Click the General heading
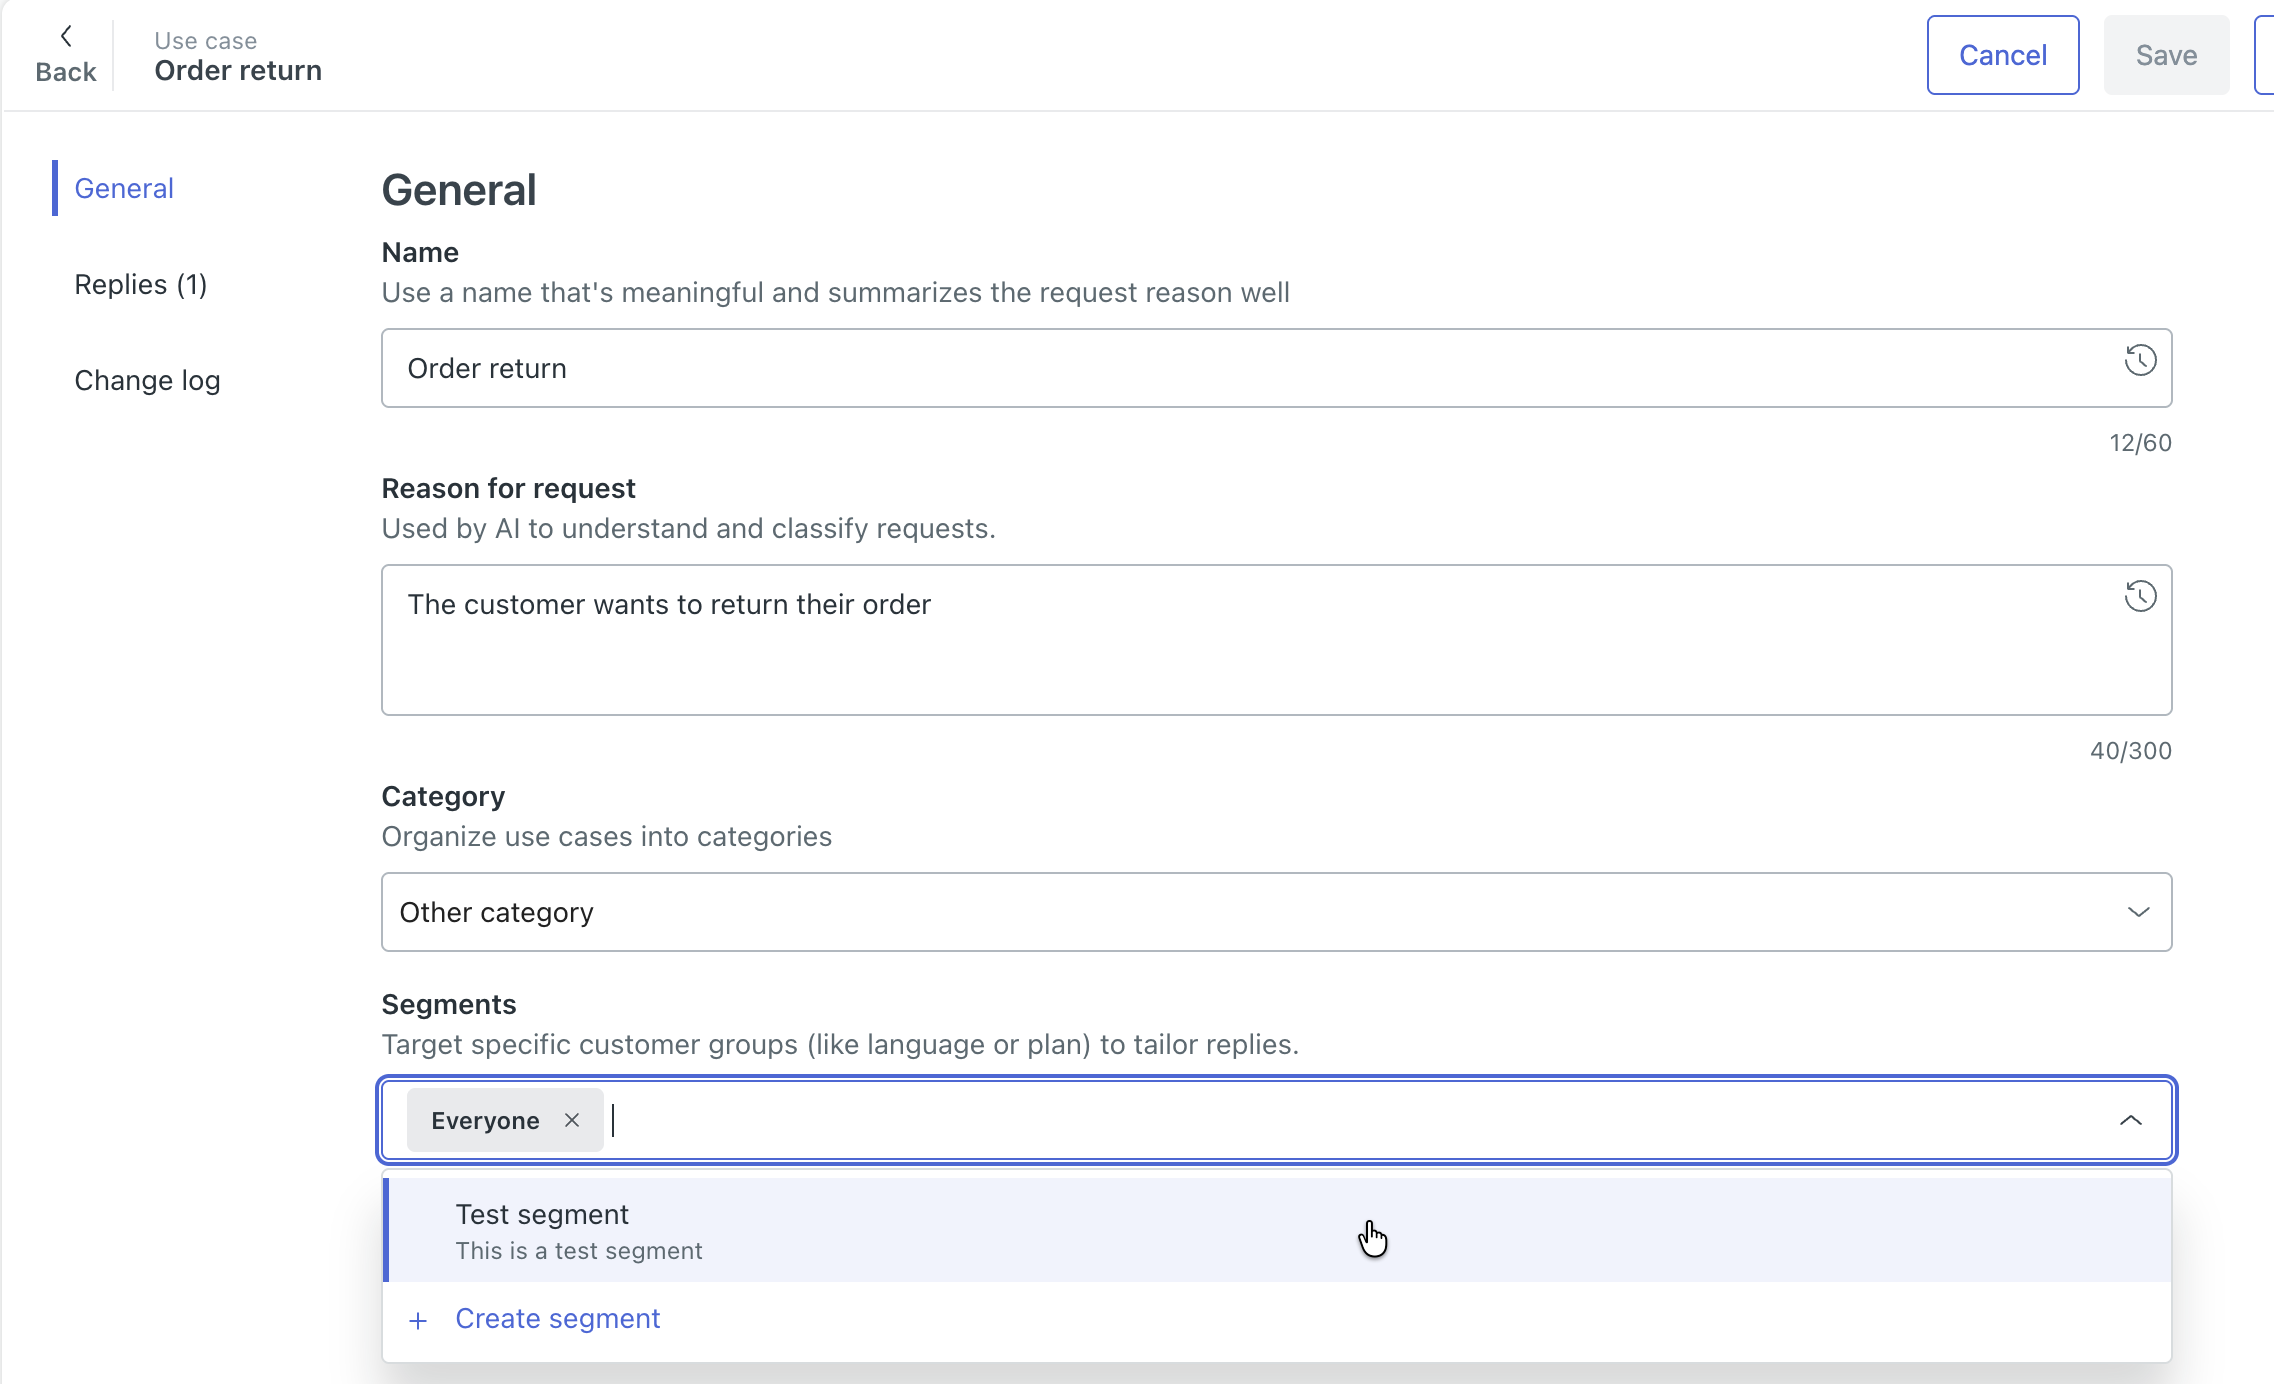 click(x=459, y=190)
